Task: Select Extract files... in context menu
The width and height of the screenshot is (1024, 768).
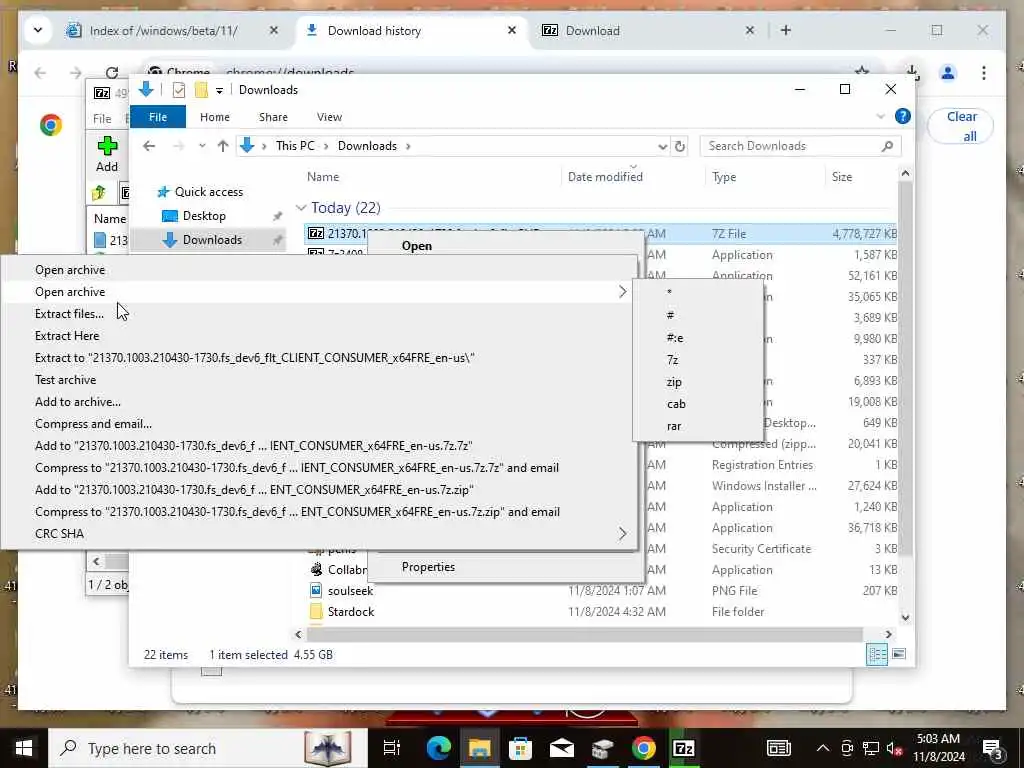Action: (x=69, y=314)
